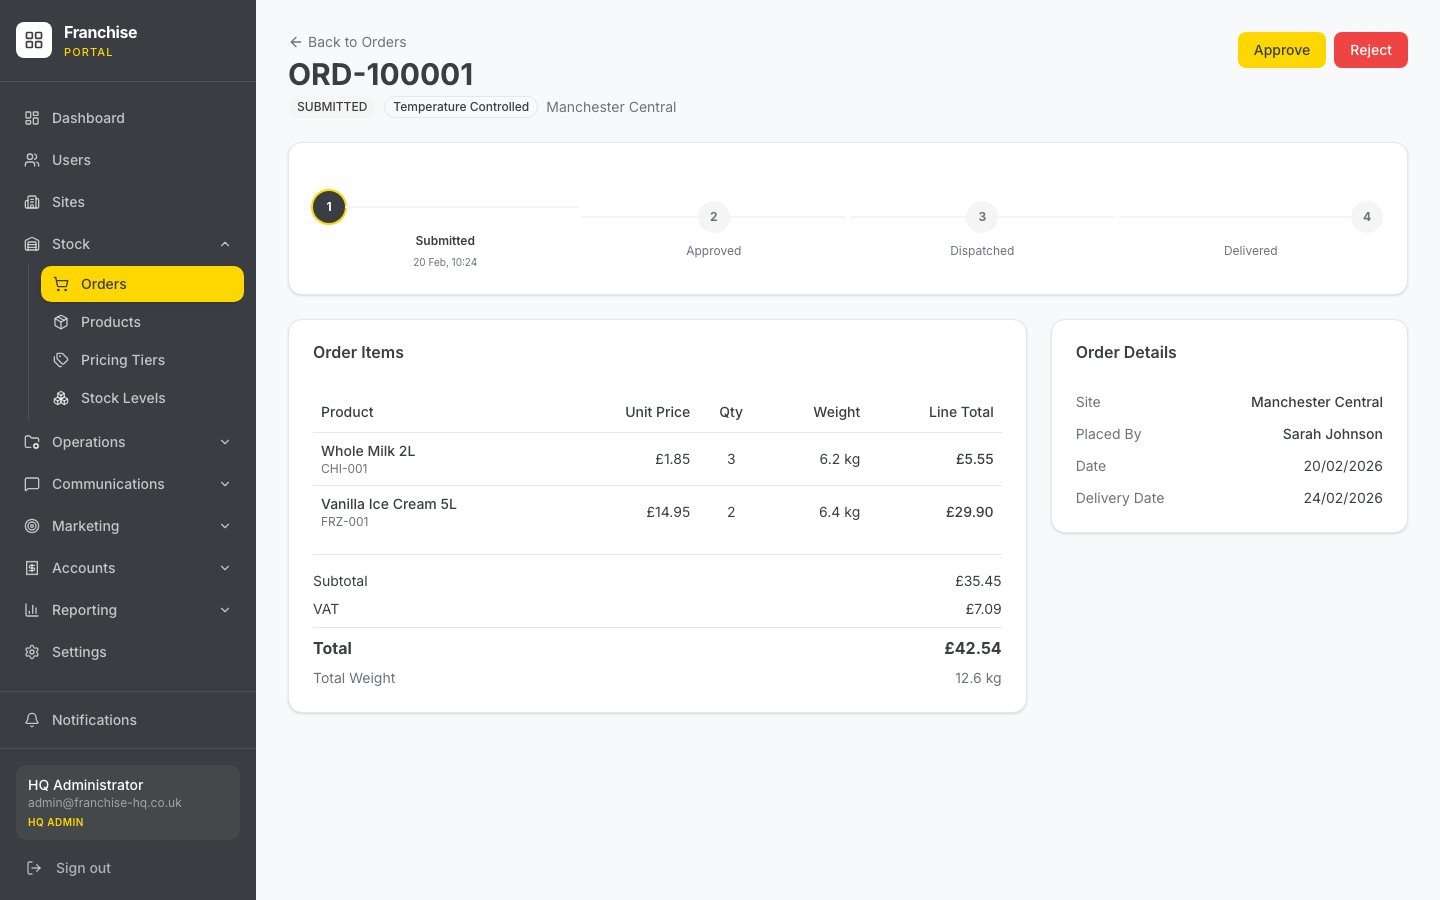This screenshot has width=1440, height=900.
Task: Click Sign out
Action: (x=128, y=868)
